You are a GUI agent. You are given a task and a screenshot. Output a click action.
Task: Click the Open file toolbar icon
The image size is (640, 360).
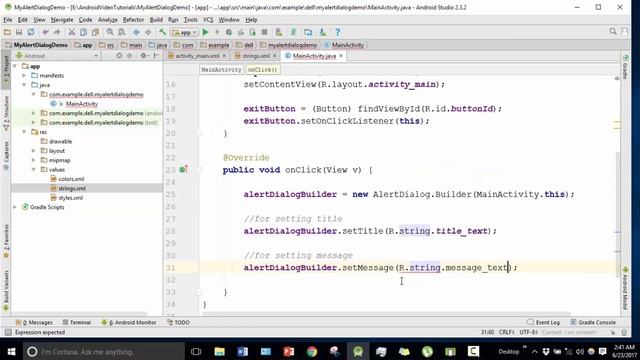coord(7,32)
